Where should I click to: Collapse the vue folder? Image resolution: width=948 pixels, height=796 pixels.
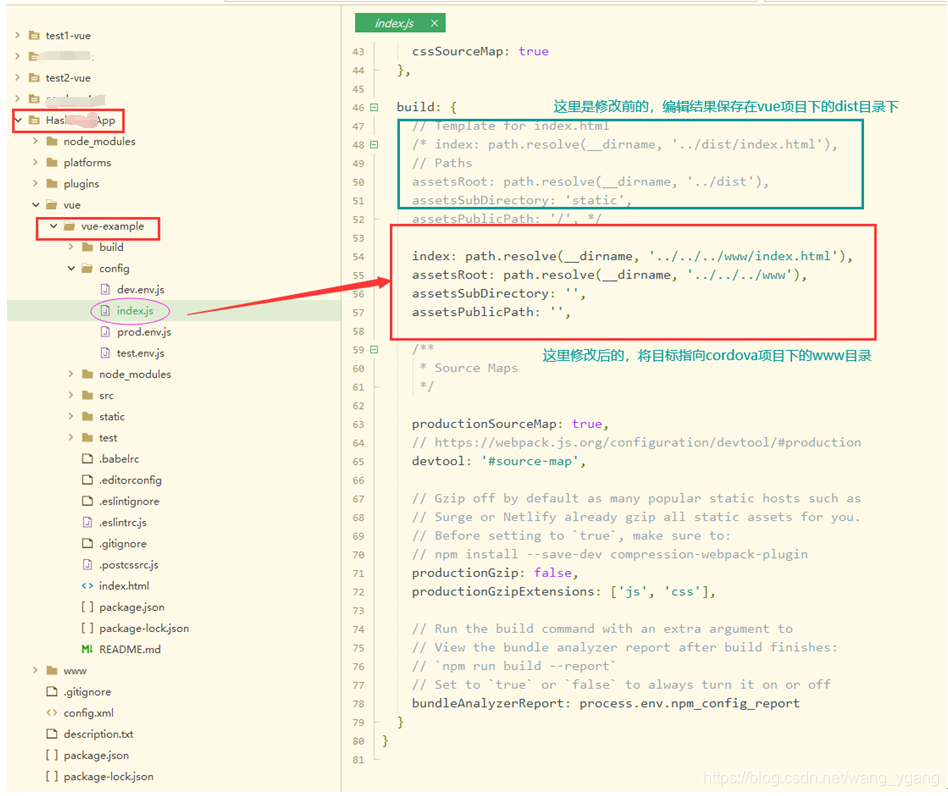pos(36,205)
